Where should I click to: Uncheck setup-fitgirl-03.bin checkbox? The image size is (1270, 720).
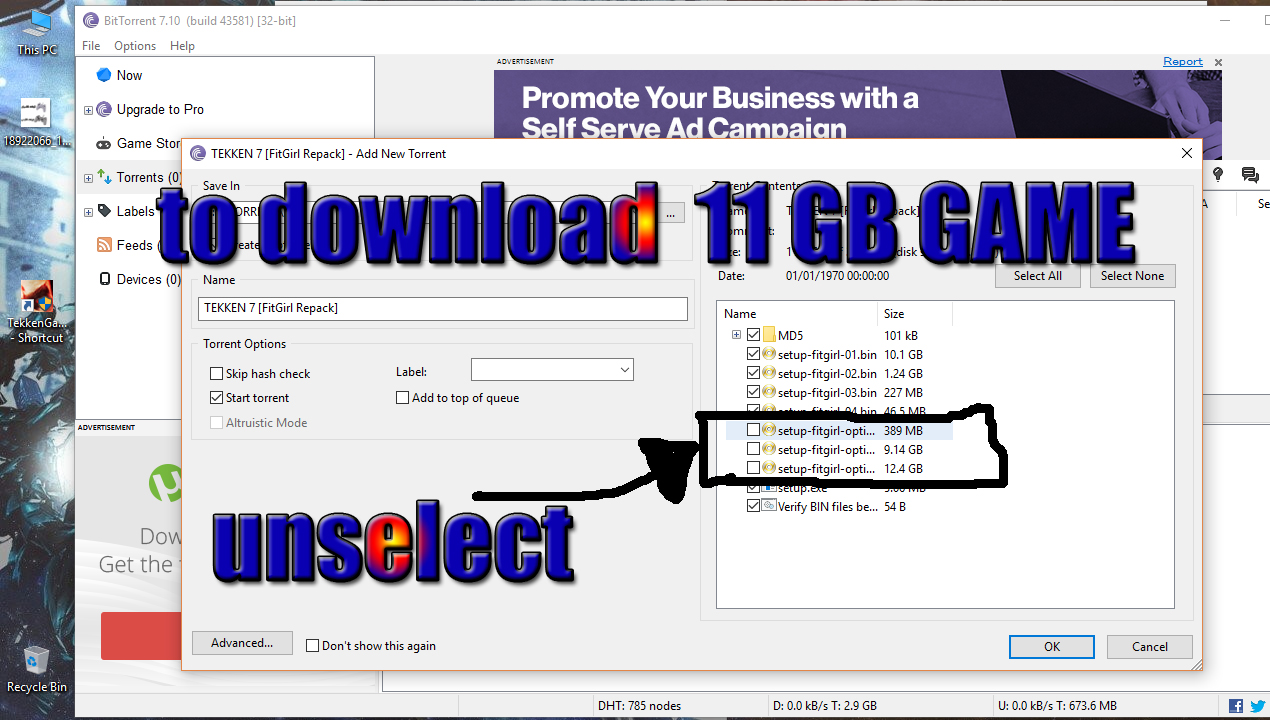pyautogui.click(x=753, y=392)
